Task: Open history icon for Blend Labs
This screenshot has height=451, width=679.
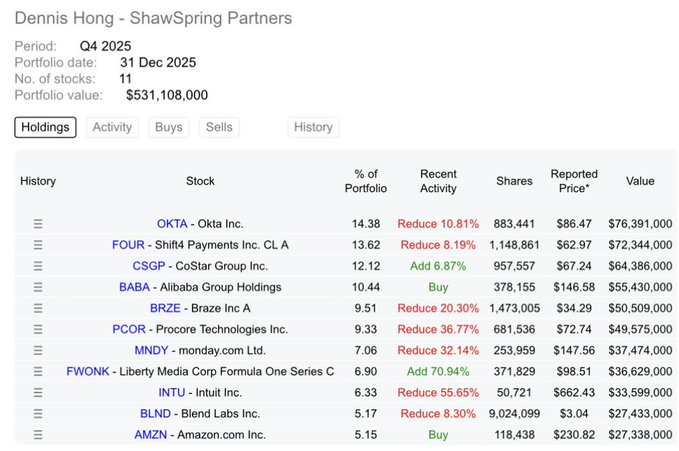Action: (x=38, y=413)
